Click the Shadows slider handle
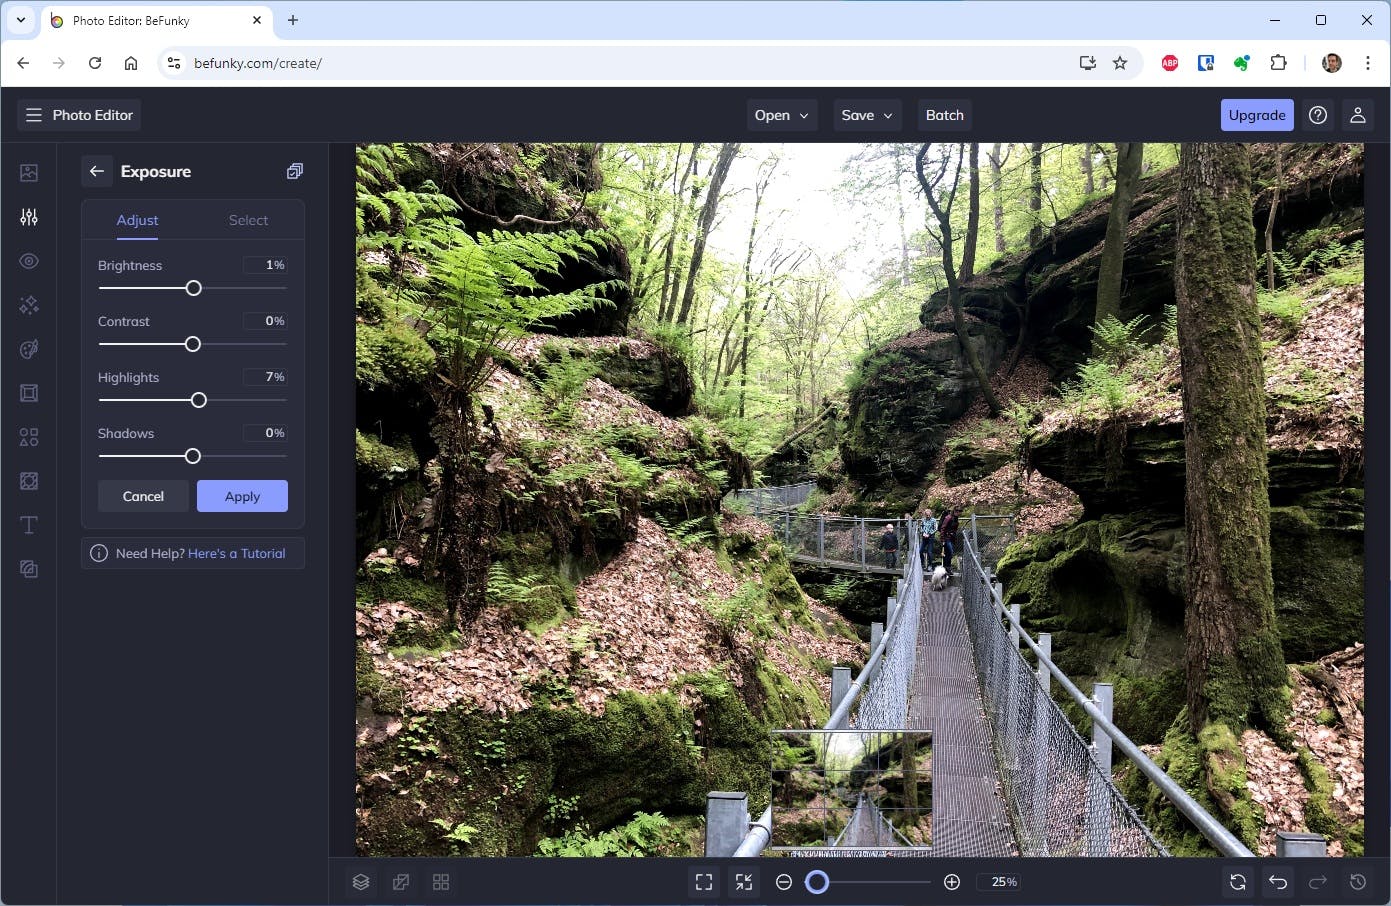Screen dimensions: 1391x906 click(193, 456)
